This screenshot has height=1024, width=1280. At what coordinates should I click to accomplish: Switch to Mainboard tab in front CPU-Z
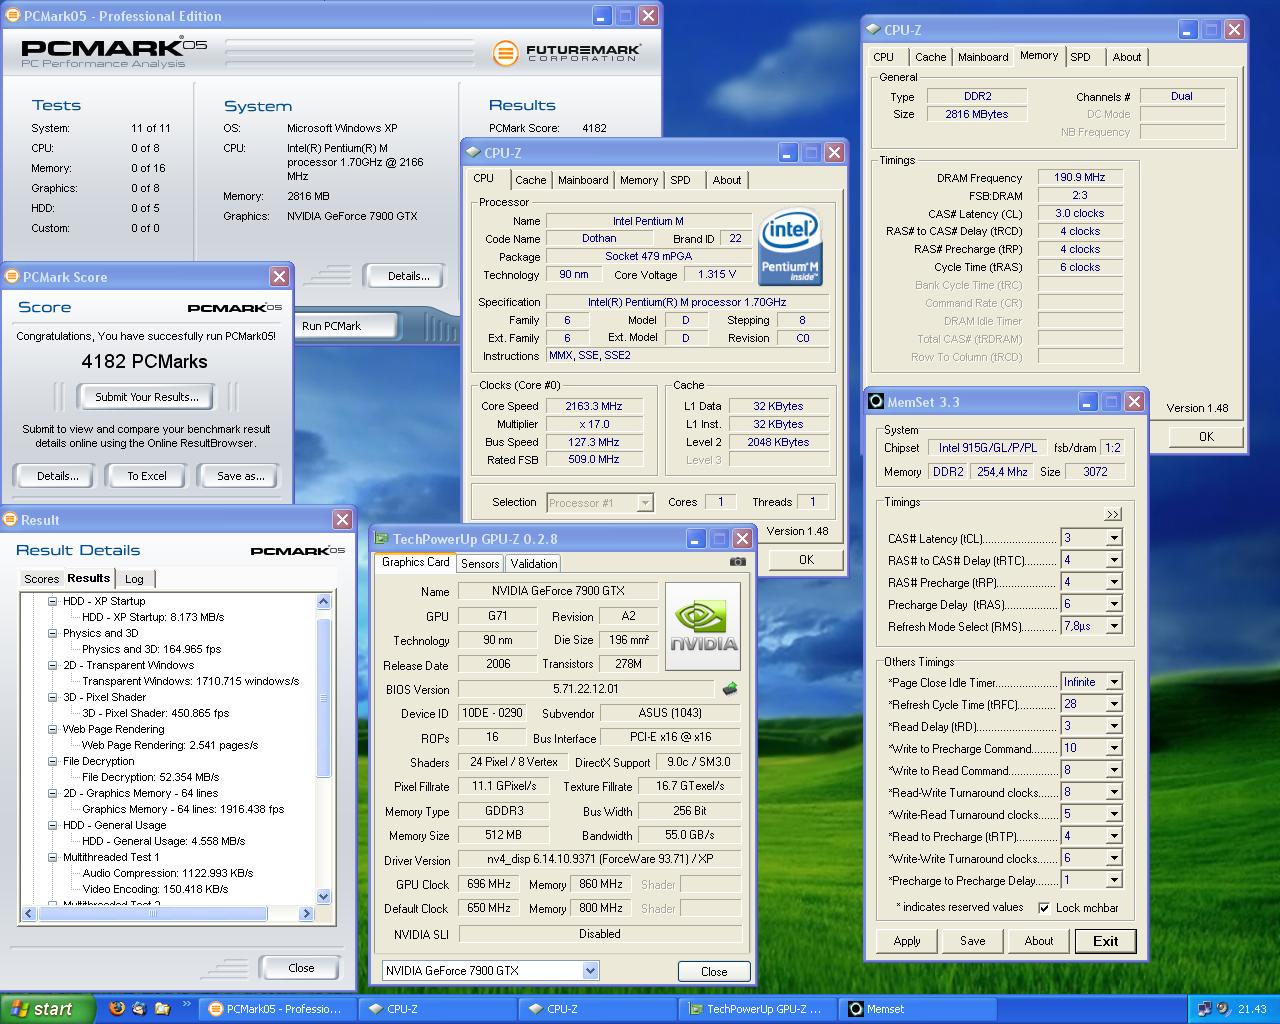[583, 180]
